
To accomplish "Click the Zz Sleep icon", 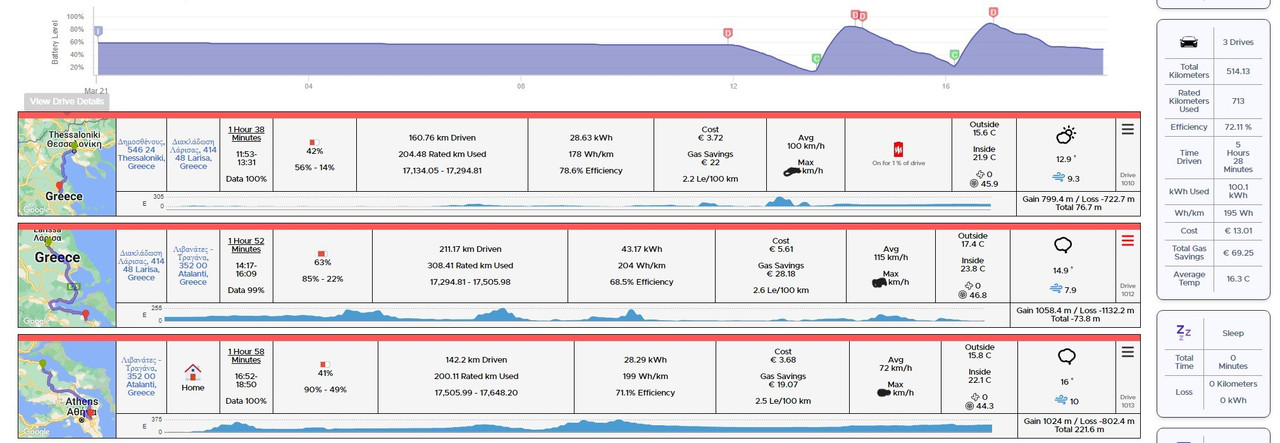I will pos(1183,332).
